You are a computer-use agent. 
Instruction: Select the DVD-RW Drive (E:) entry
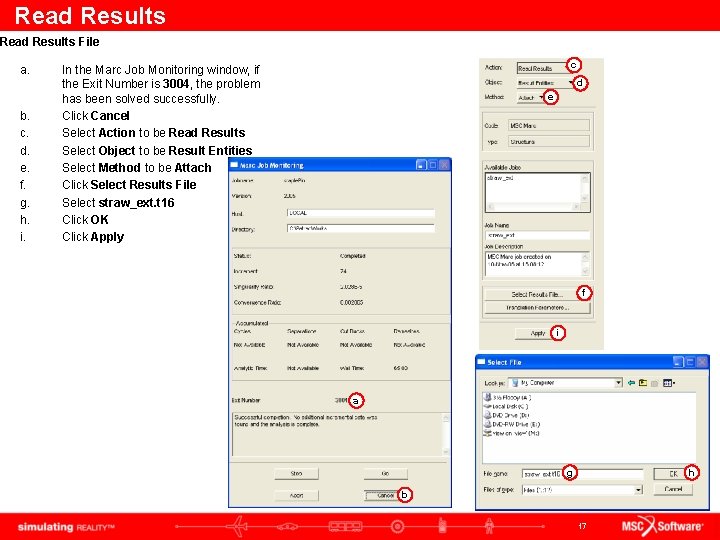pos(512,424)
